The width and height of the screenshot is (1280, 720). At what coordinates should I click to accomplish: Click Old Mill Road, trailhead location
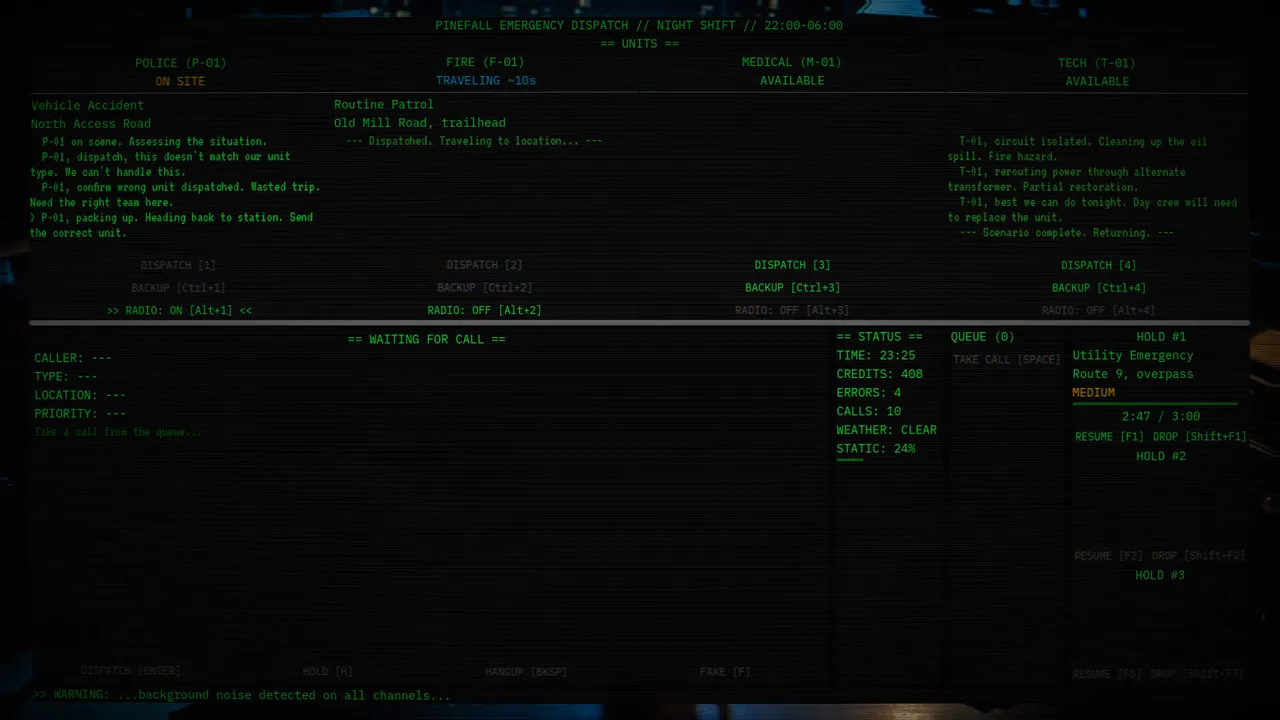[x=420, y=123]
